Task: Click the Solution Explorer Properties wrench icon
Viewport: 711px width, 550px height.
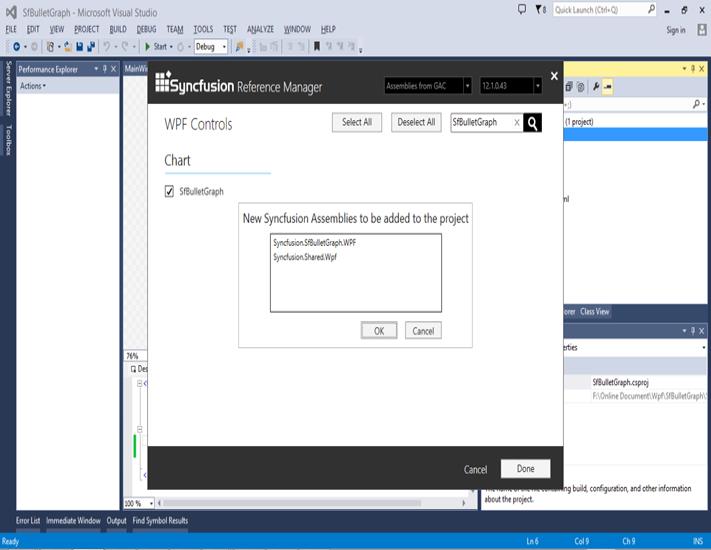Action: point(596,87)
